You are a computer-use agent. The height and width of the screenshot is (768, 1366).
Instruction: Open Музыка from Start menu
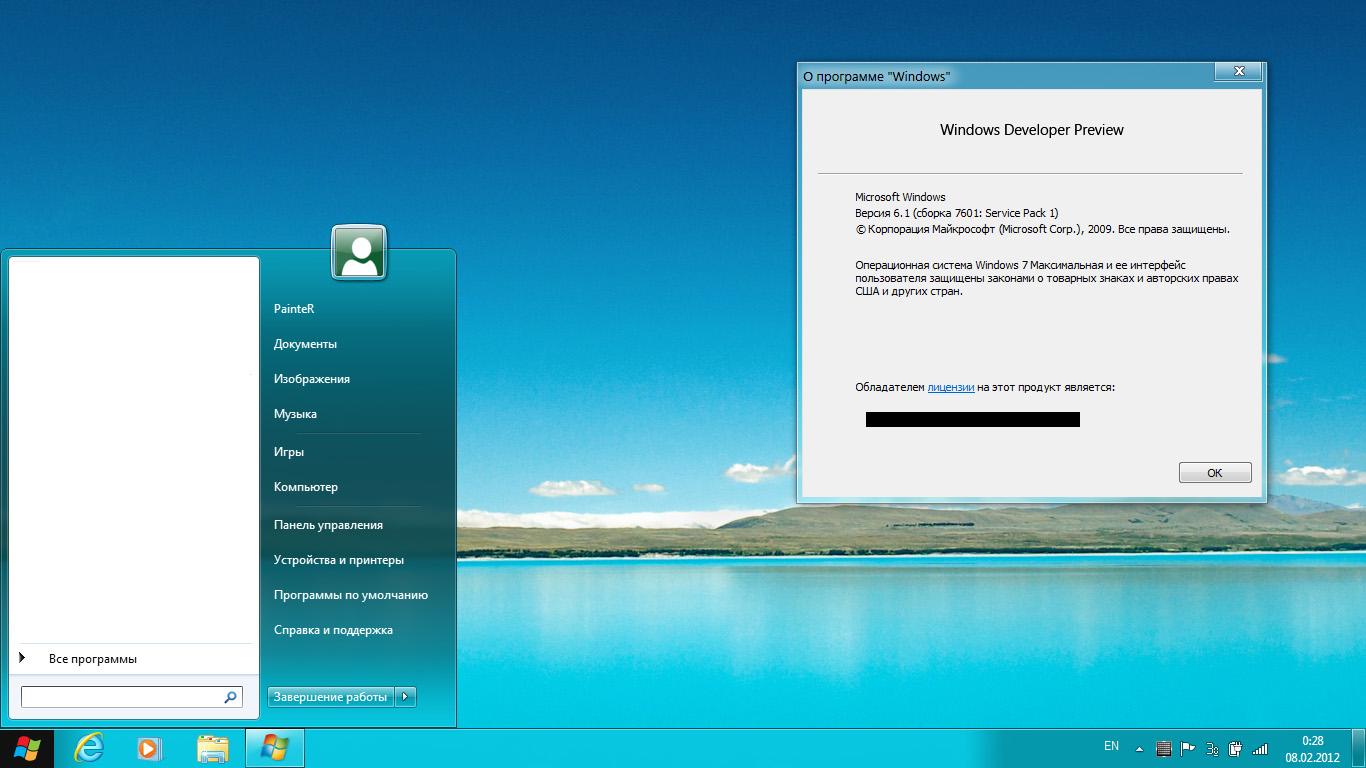(x=295, y=414)
